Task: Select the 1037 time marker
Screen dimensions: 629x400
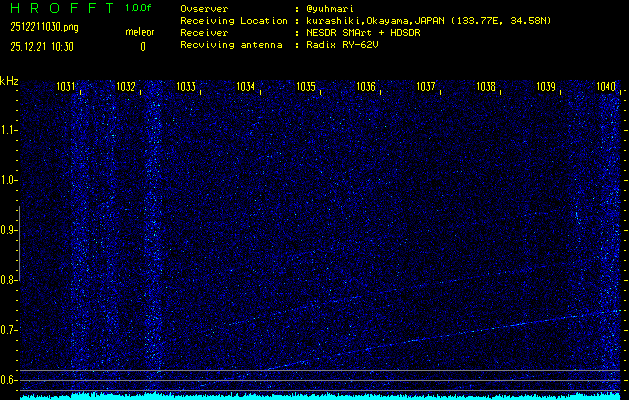Action: [426, 88]
